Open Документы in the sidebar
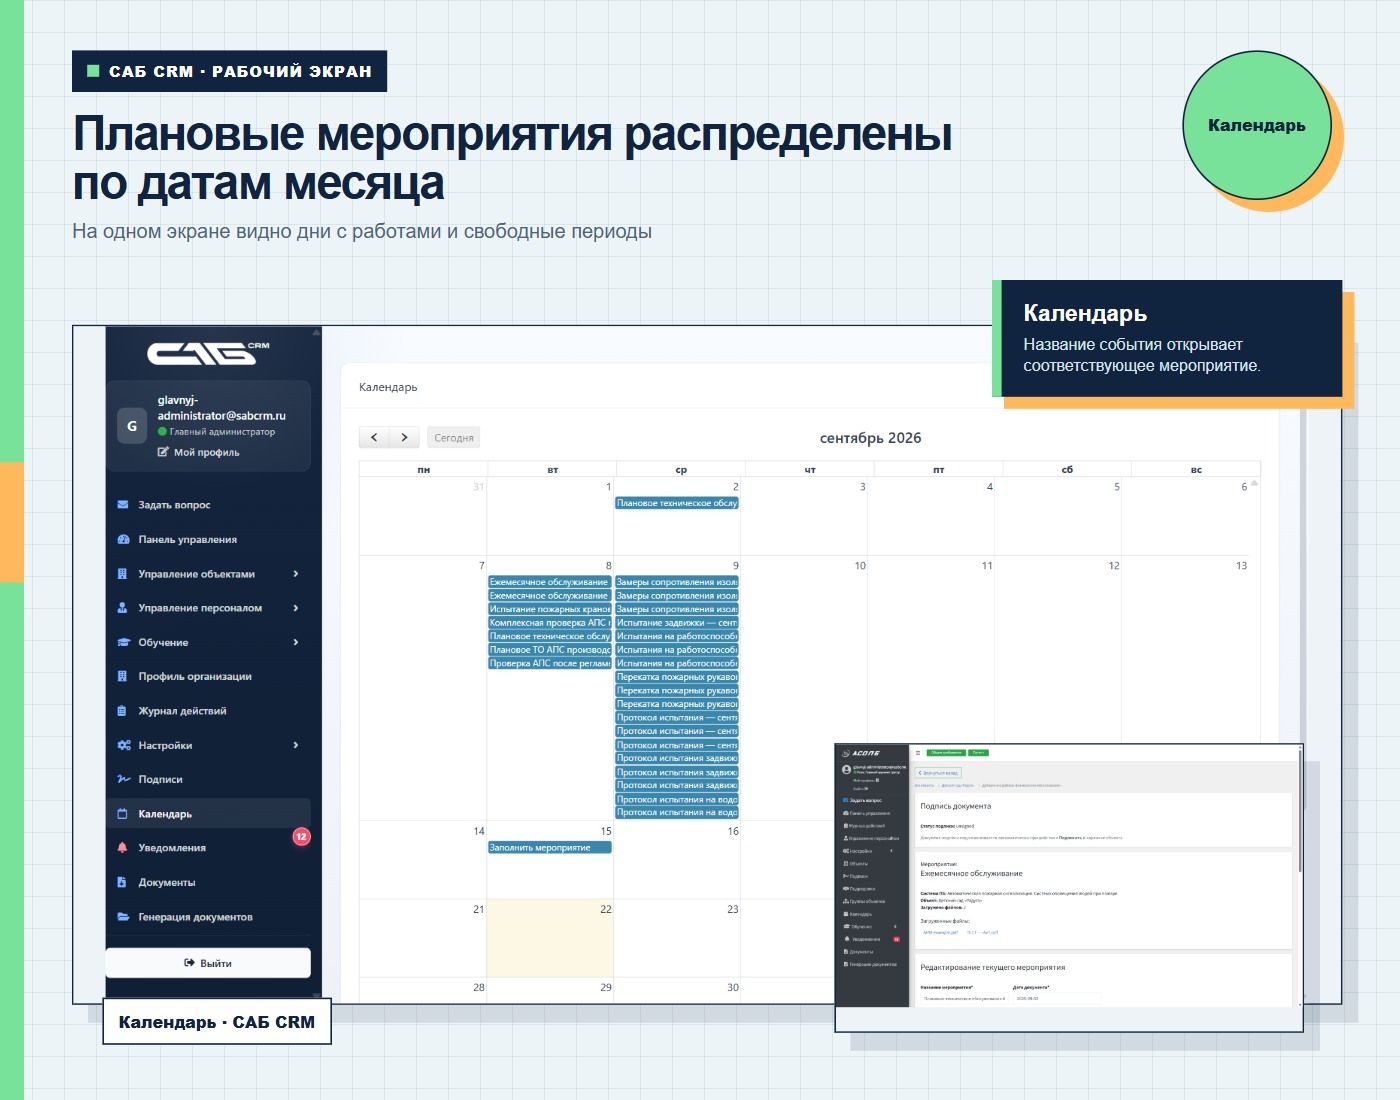The width and height of the screenshot is (1400, 1100). (x=208, y=882)
